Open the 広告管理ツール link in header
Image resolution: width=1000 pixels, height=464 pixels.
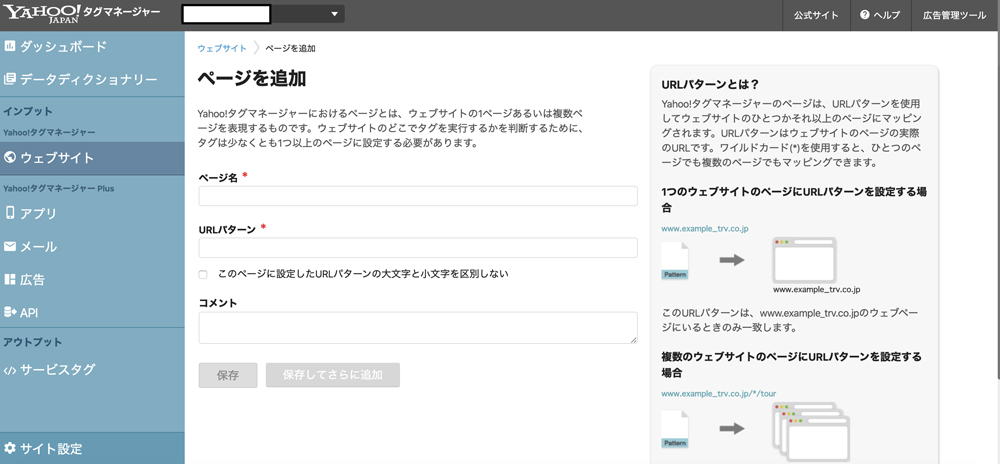pyautogui.click(x=954, y=15)
